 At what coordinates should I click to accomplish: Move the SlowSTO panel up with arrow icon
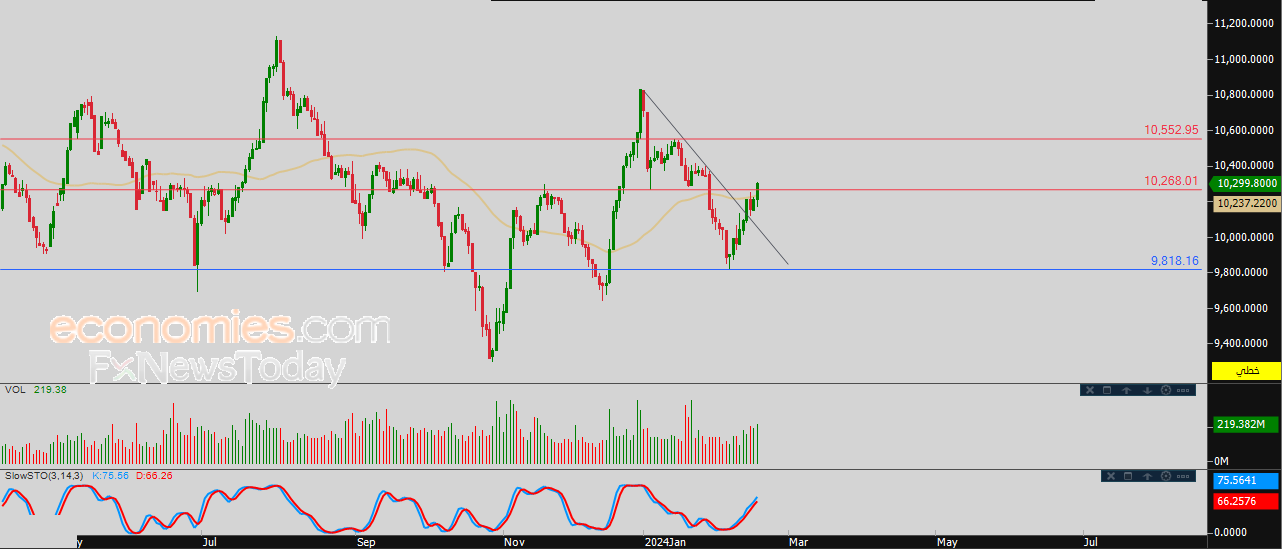pyautogui.click(x=1147, y=476)
